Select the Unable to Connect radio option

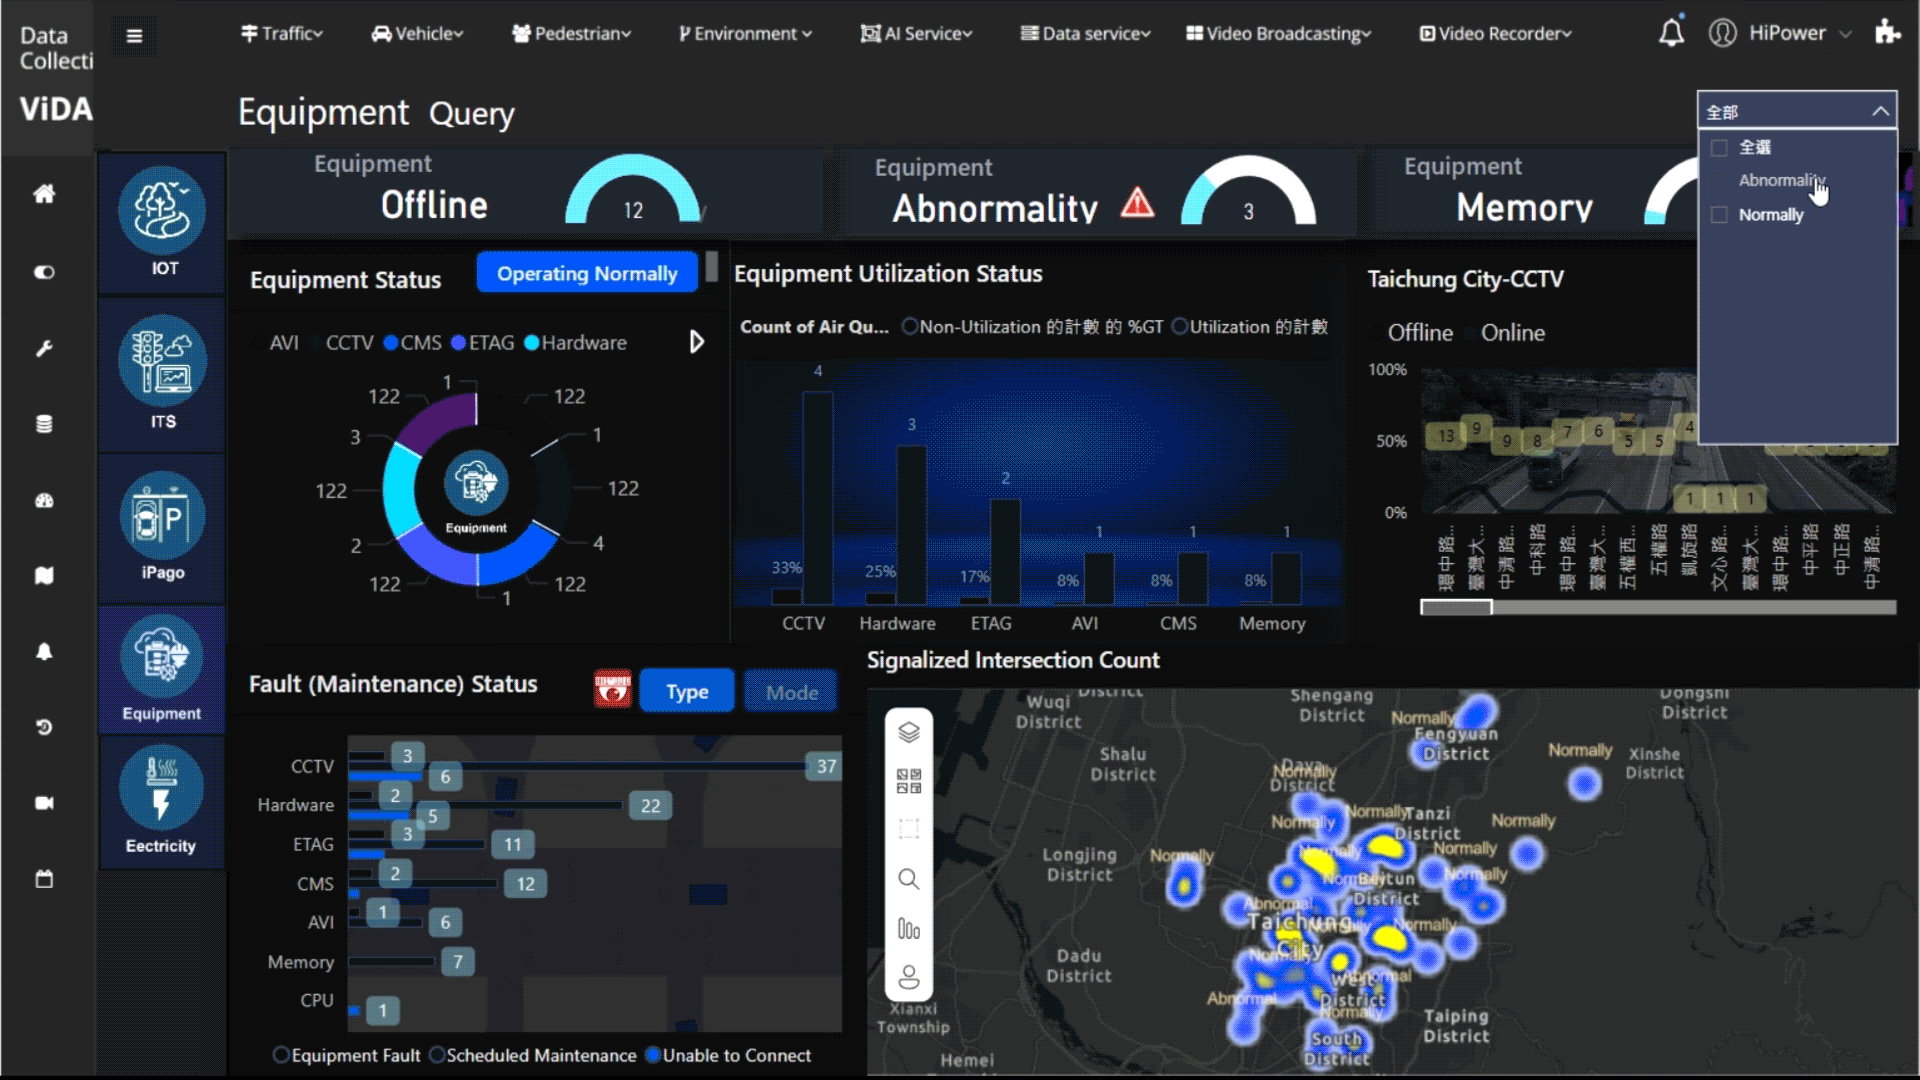coord(653,1055)
